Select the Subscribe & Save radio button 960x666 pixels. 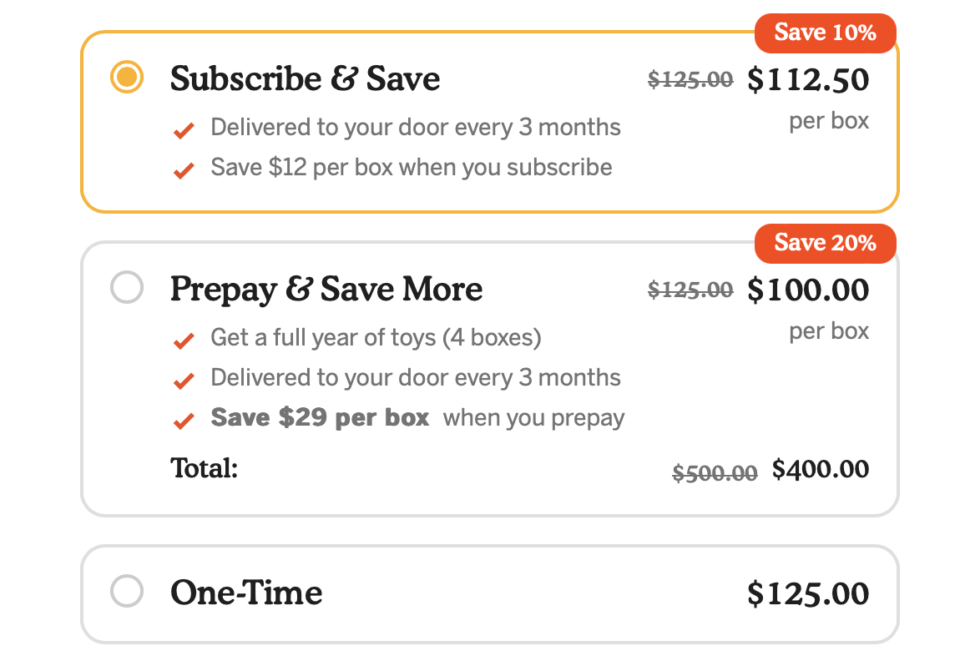pyautogui.click(x=127, y=78)
